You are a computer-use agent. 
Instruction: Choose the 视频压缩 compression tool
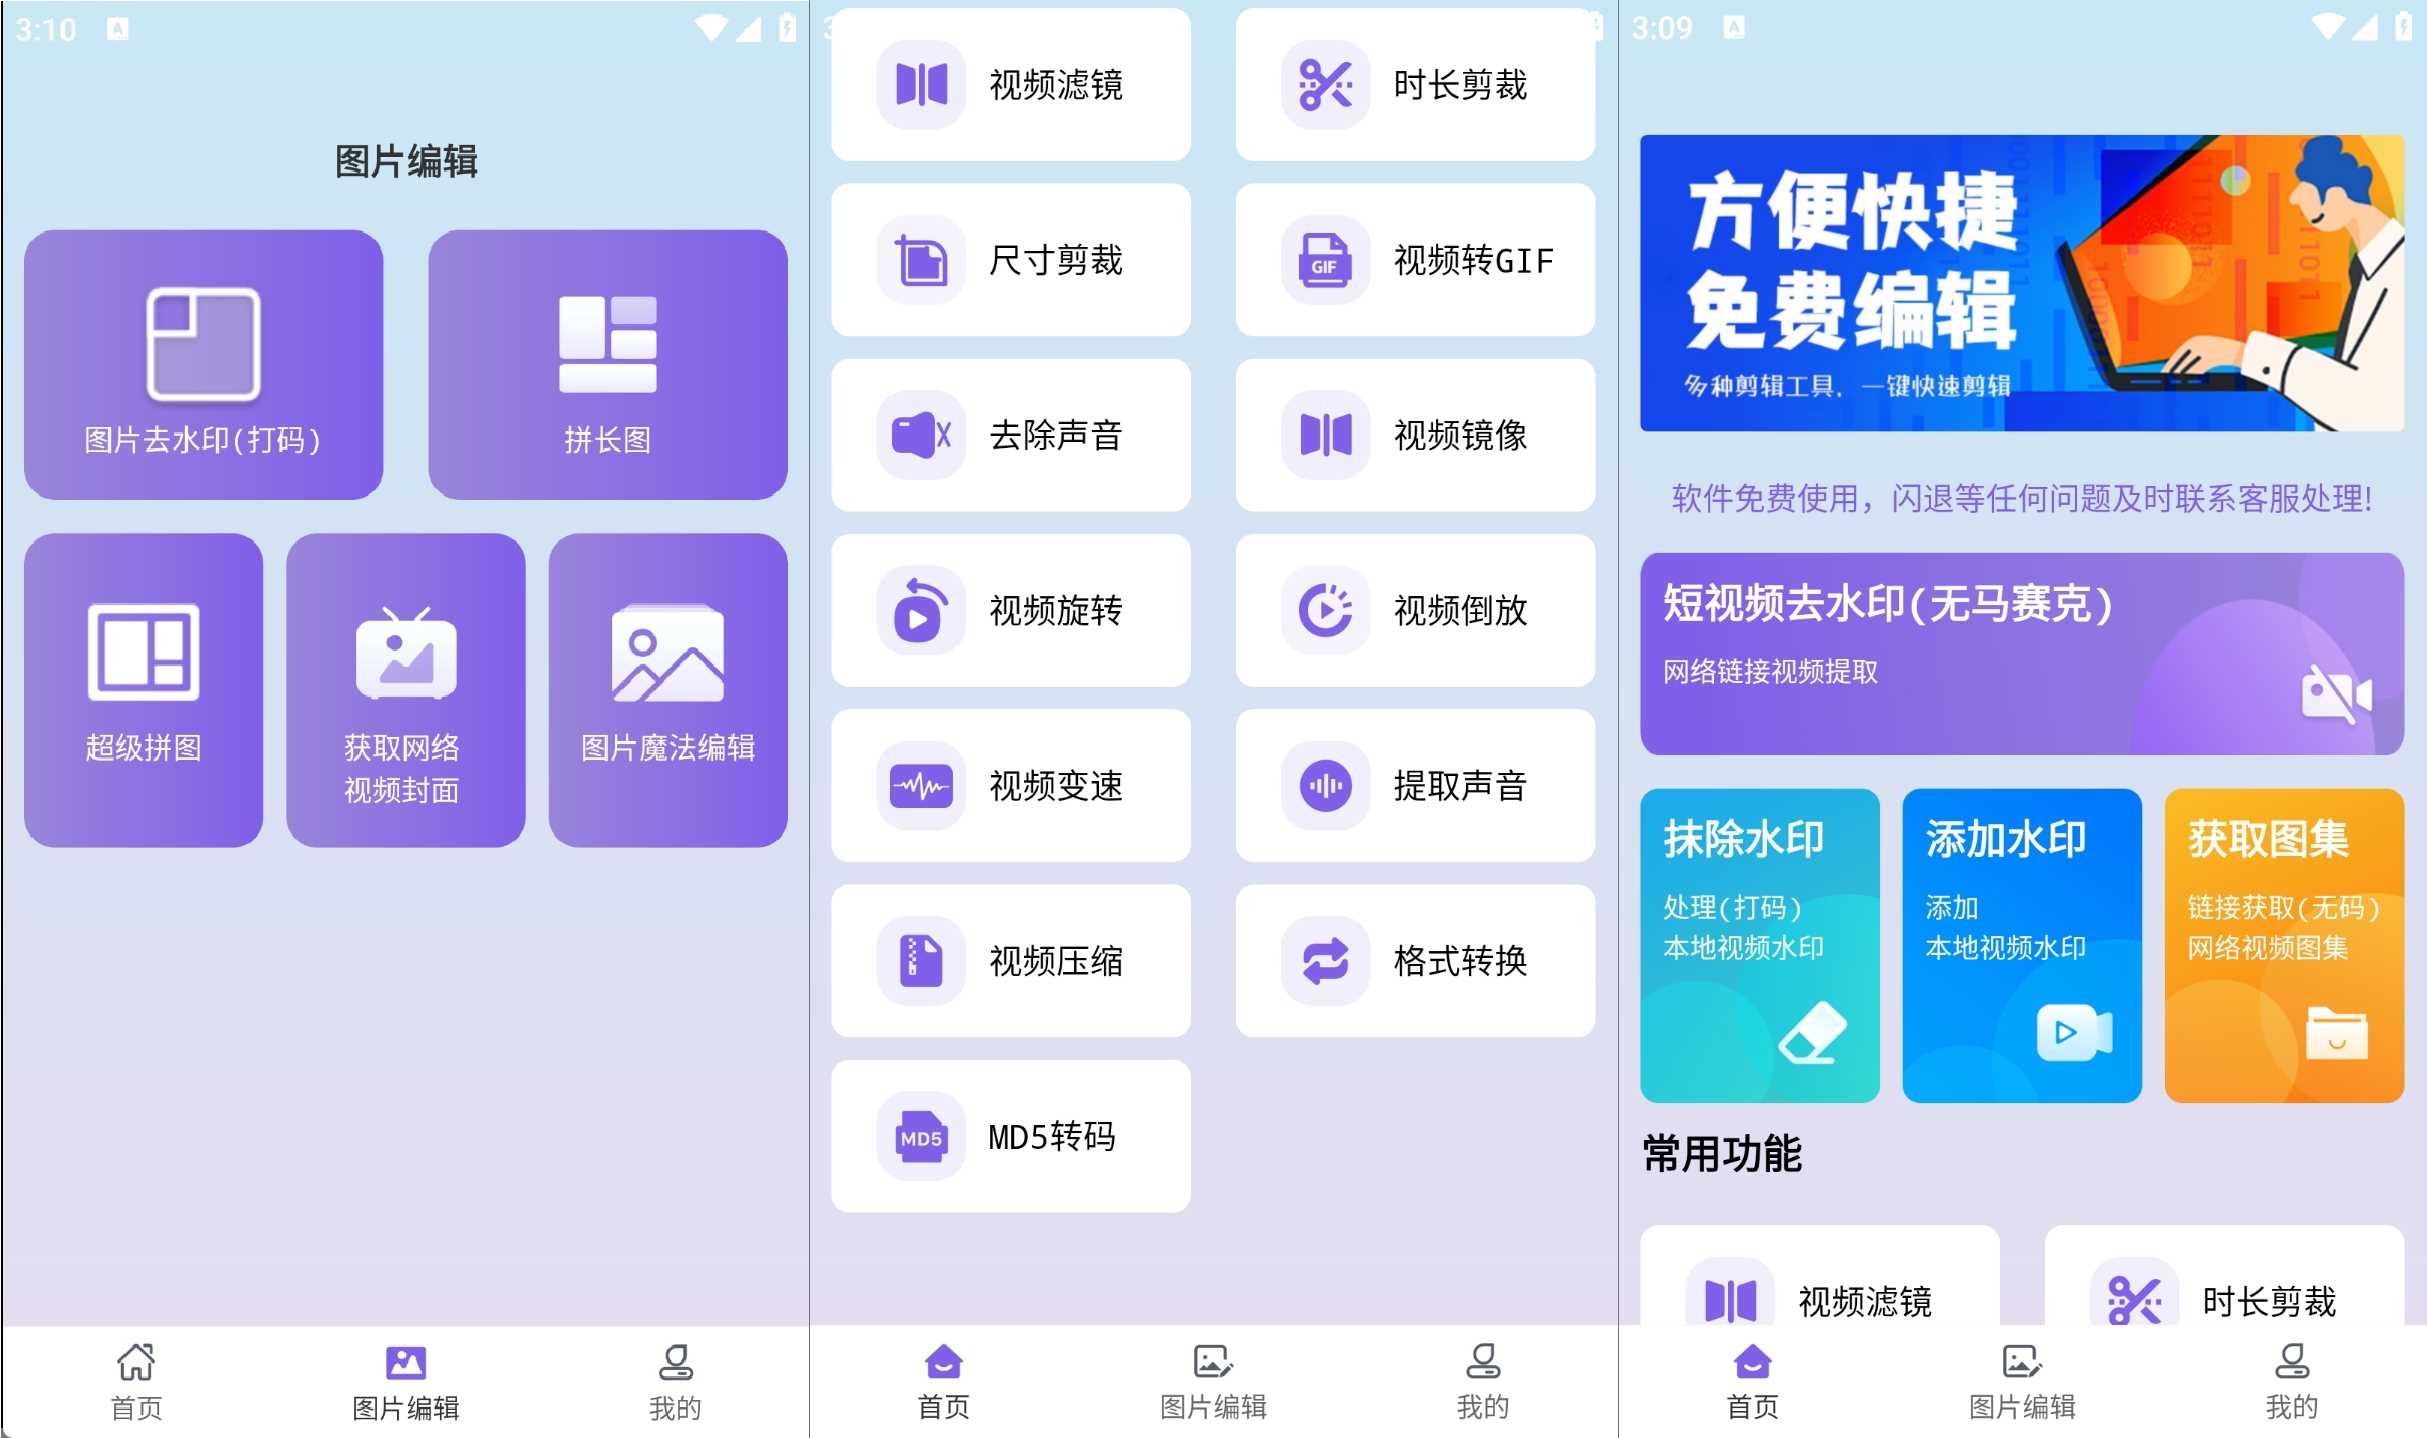tap(1010, 961)
